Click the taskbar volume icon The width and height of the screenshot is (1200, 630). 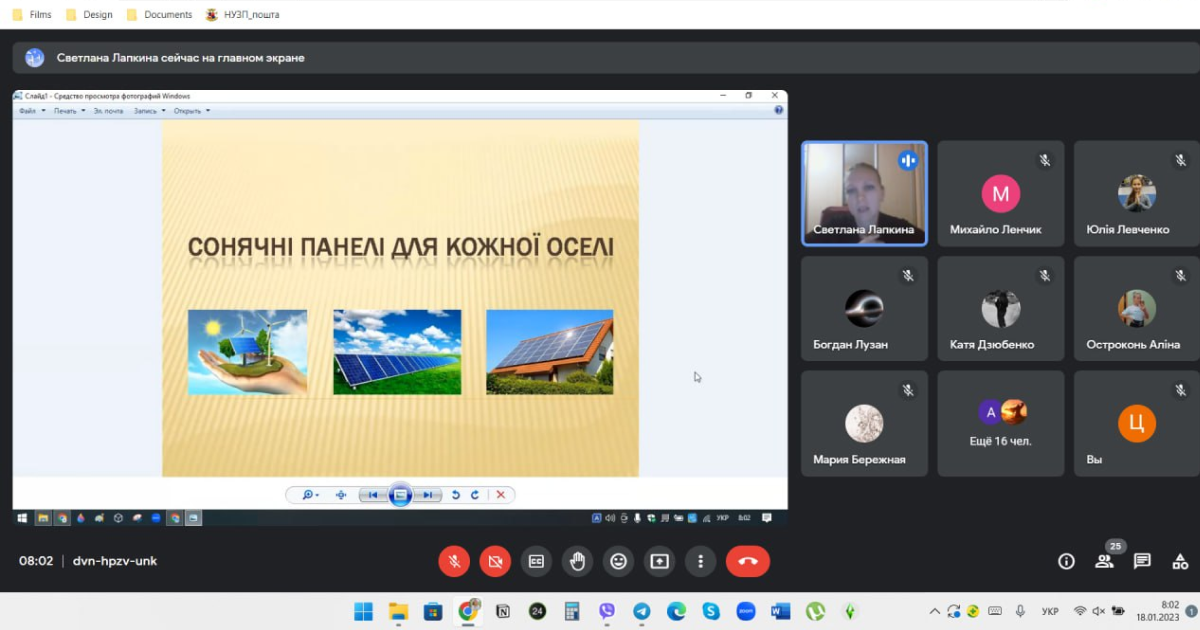coord(1098,611)
